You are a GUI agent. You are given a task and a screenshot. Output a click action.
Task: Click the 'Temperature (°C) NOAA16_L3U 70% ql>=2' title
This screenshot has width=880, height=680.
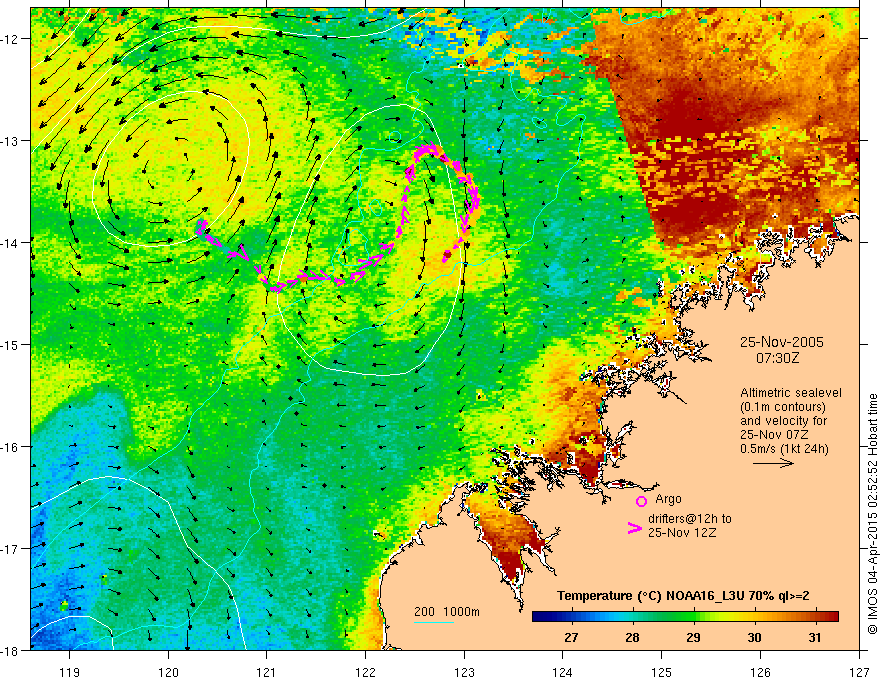click(x=683, y=596)
